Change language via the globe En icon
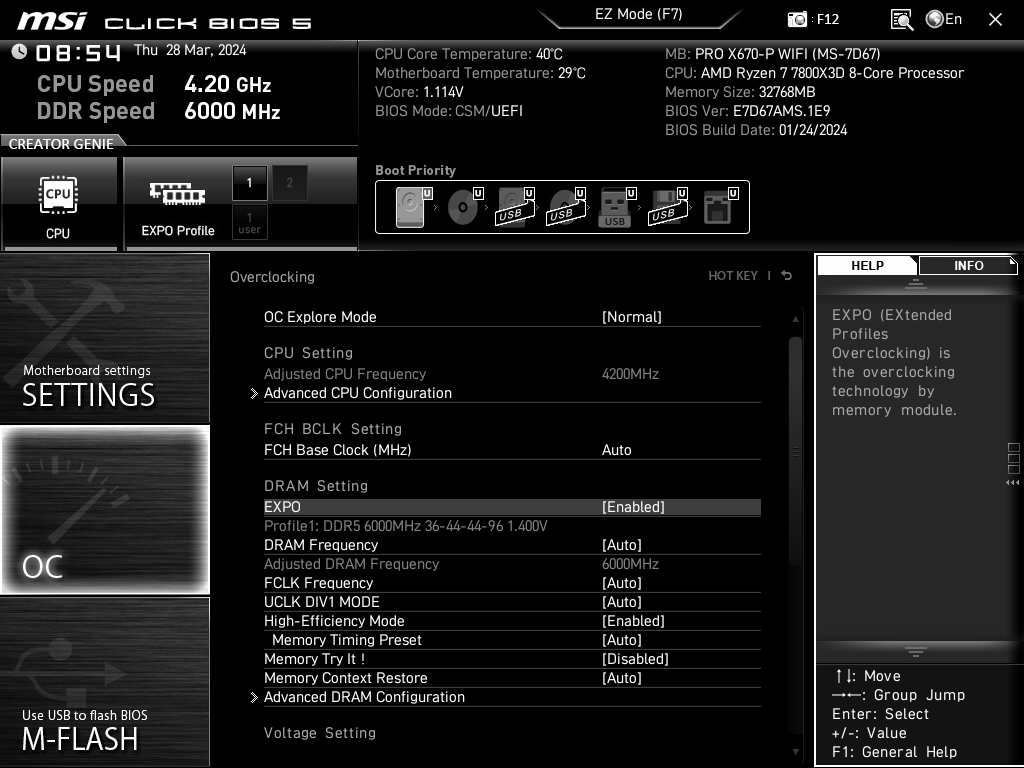Image resolution: width=1024 pixels, height=768 pixels. click(944, 20)
